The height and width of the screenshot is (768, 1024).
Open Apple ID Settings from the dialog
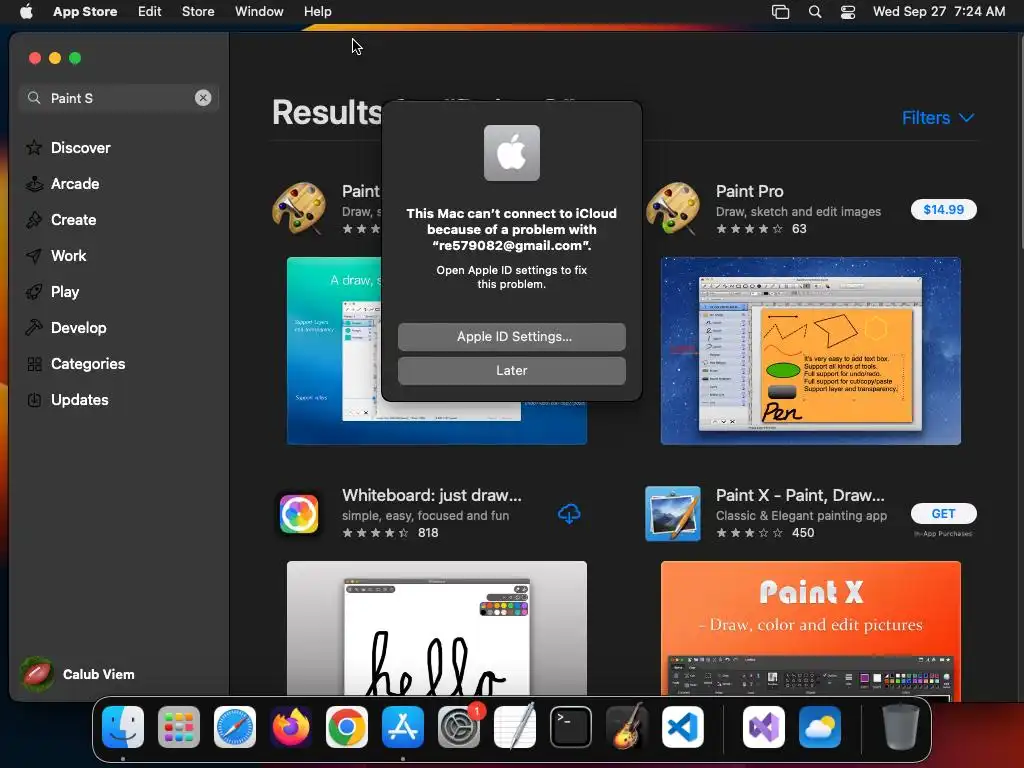(x=511, y=337)
